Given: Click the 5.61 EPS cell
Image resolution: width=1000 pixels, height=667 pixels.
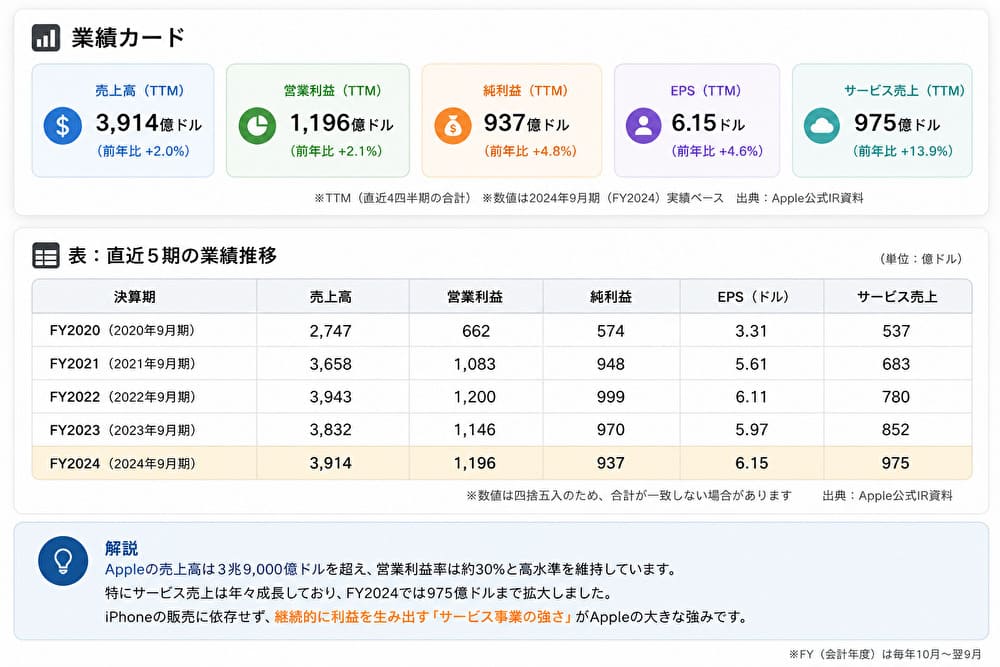Looking at the screenshot, I should 751,364.
